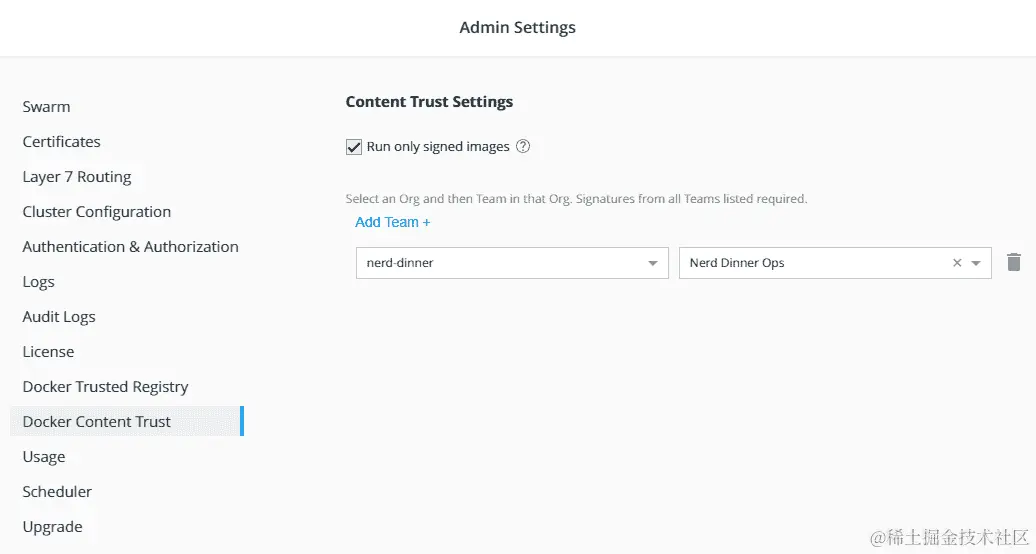Open the Nerd Dinner Ops team dropdown arrow
Screen dimensions: 1036x554
tap(976, 263)
